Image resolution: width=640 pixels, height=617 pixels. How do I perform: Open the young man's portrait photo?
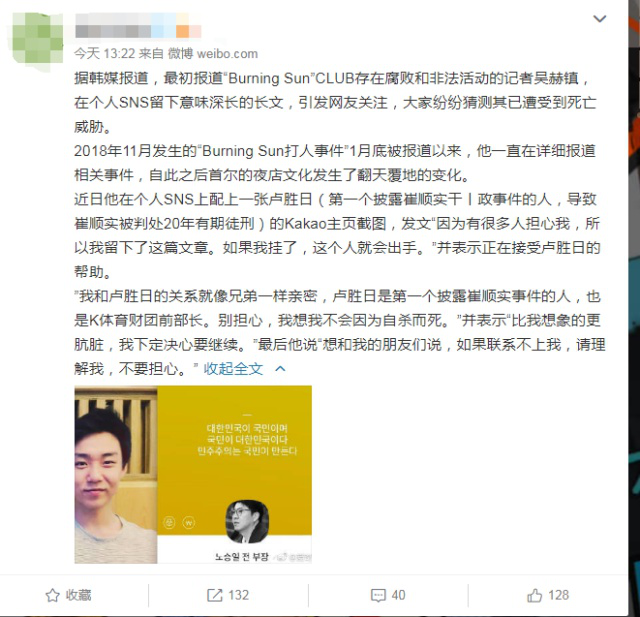116,475
